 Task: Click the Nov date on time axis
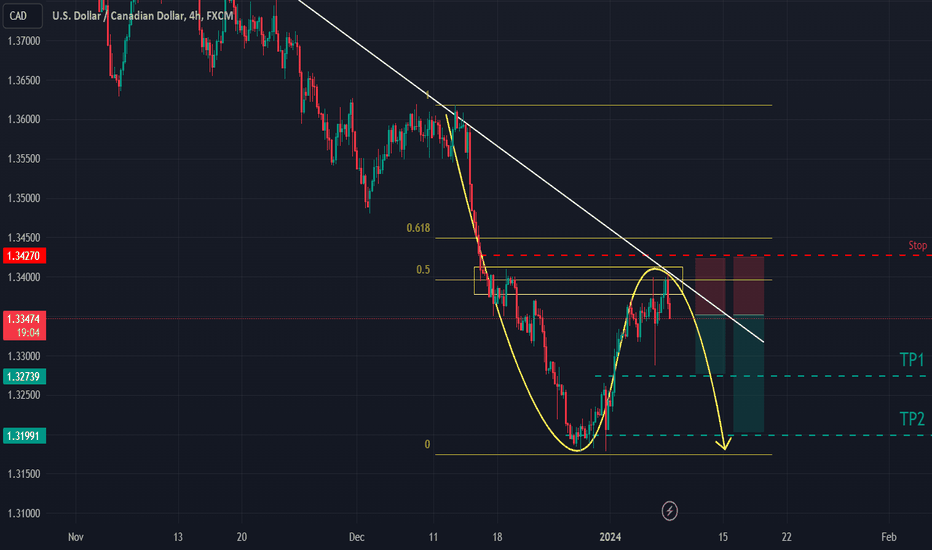(75, 537)
